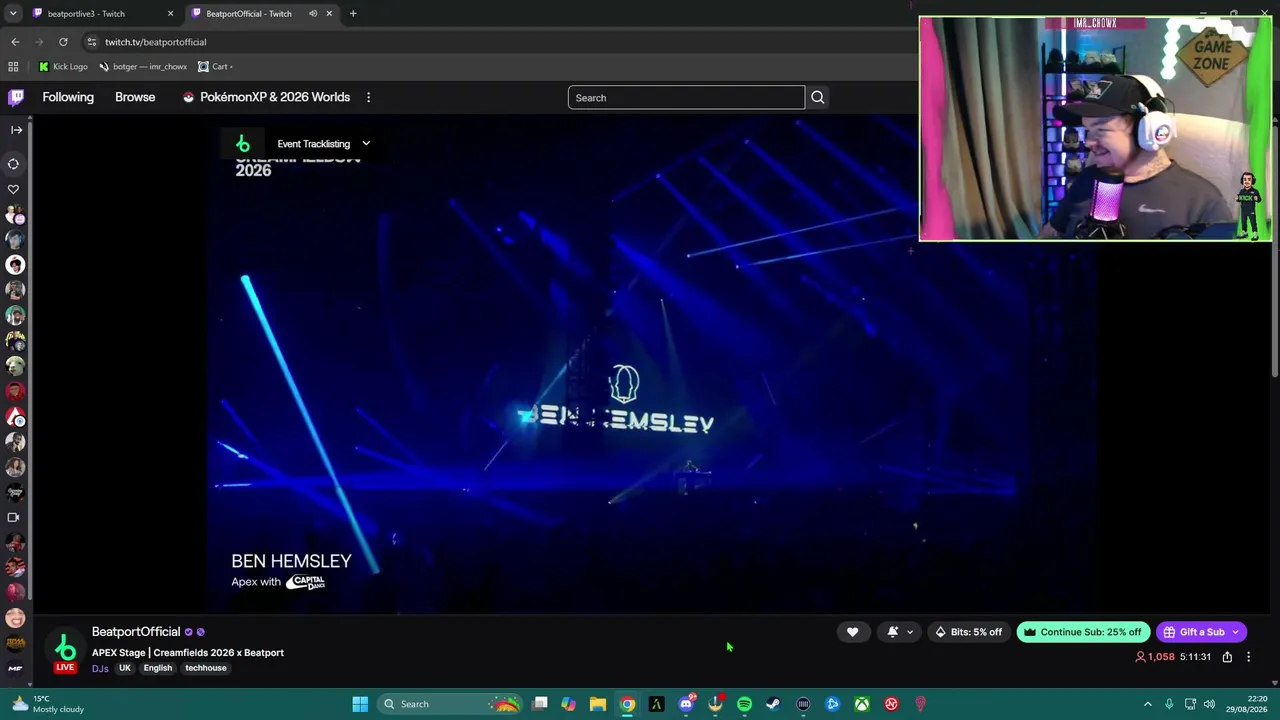This screenshot has height=720, width=1280.
Task: Expand the Twitch left sidebar
Action: [x=16, y=129]
